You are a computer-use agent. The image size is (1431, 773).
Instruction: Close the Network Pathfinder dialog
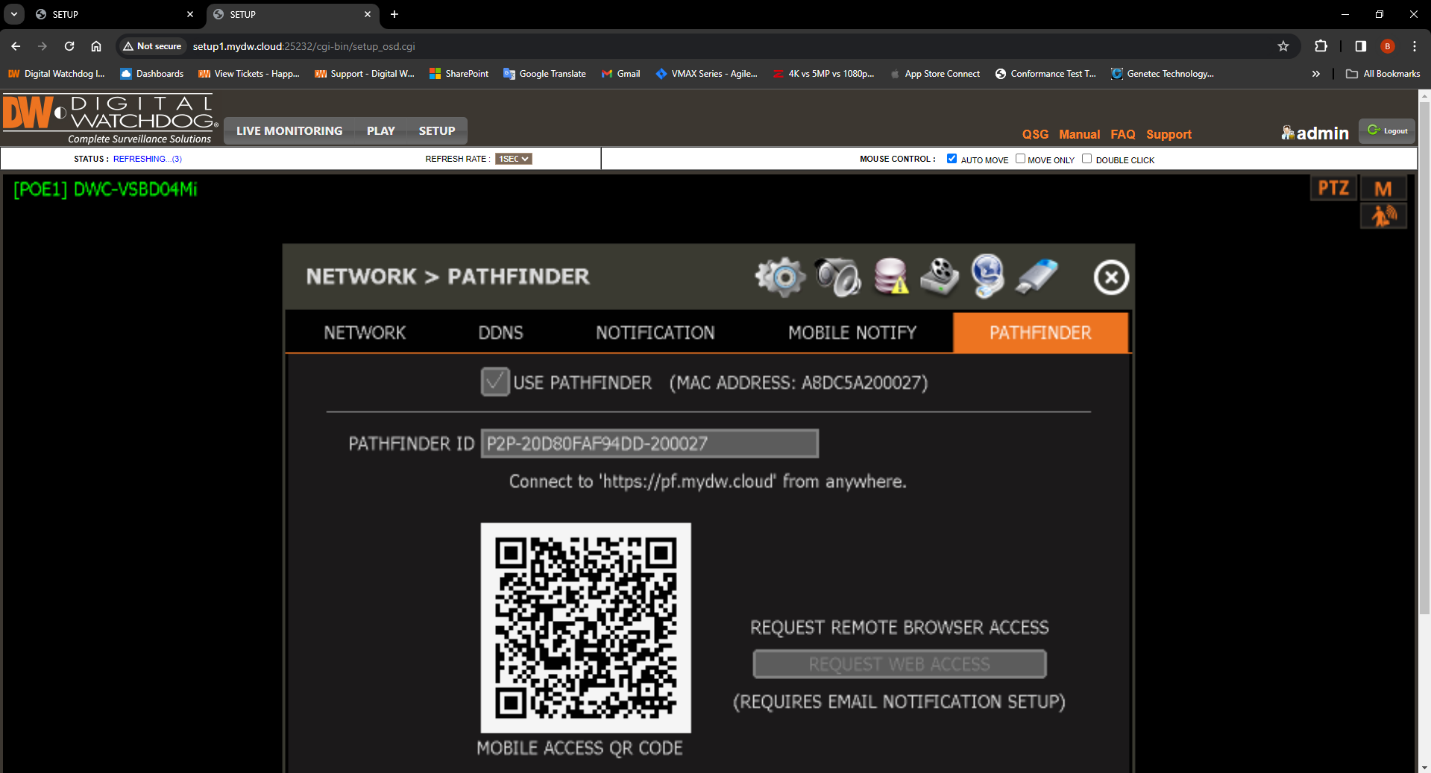pos(1111,278)
